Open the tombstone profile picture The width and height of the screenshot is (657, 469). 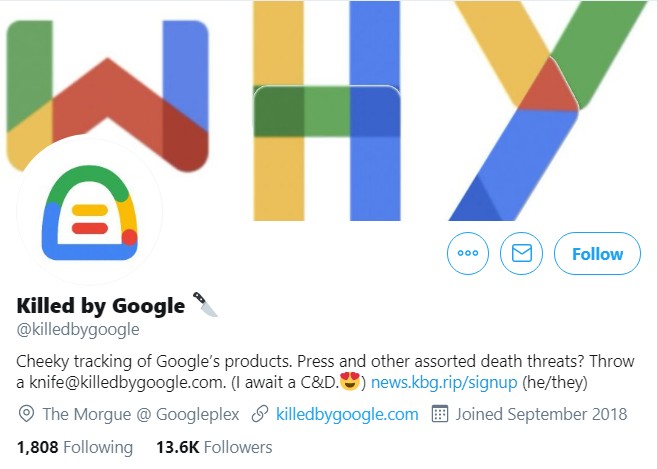pyautogui.click(x=90, y=212)
